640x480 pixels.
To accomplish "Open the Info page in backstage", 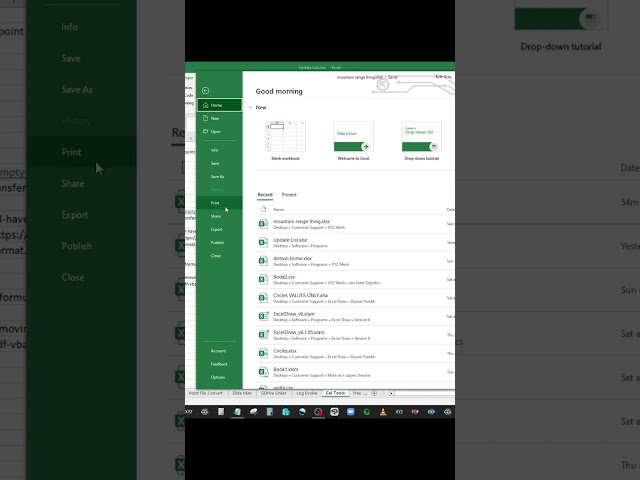I will pos(220,150).
